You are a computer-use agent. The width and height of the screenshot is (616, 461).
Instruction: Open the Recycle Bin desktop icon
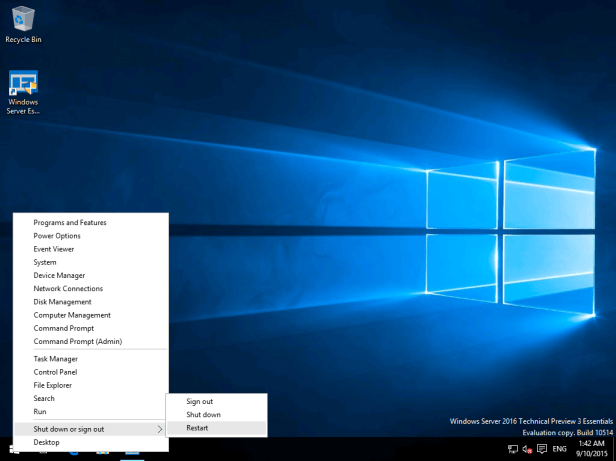[x=23, y=20]
